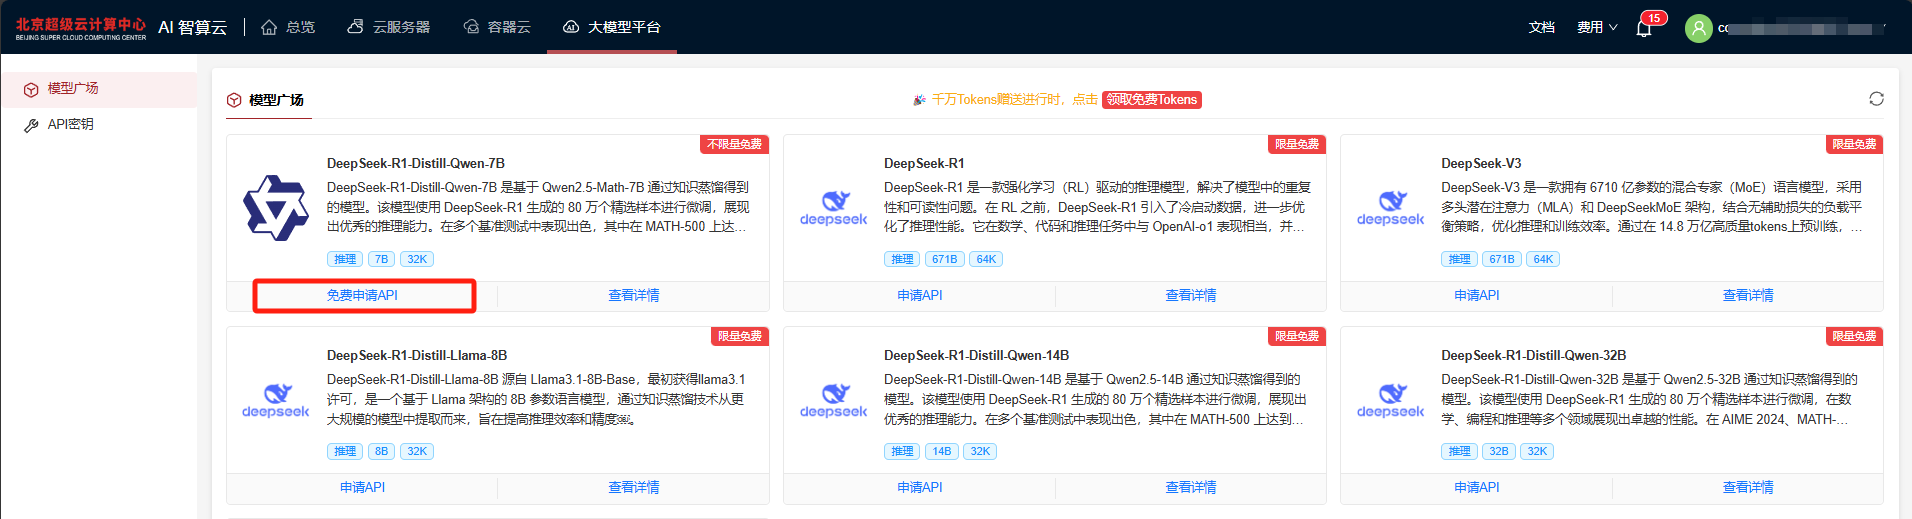The image size is (1912, 519).
Task: Click 申请API for DeepSeek-V3
Action: (1477, 296)
